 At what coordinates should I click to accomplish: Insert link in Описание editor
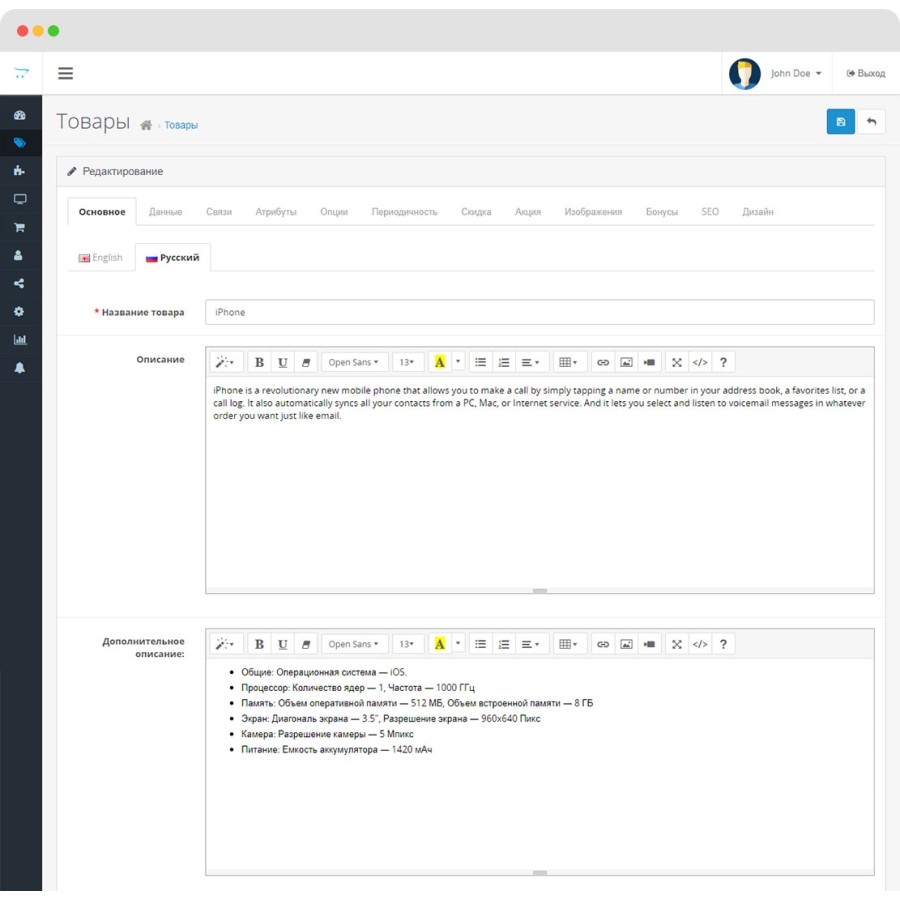coord(603,362)
